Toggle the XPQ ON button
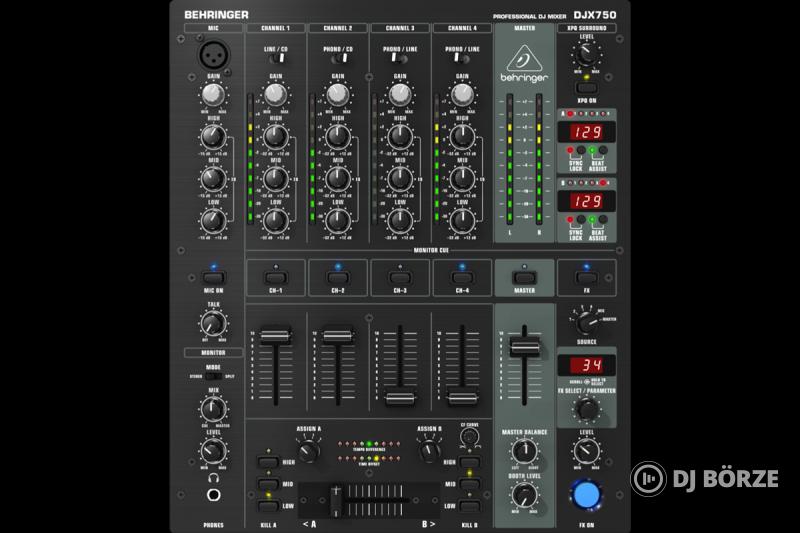The image size is (800, 533). coord(586,88)
